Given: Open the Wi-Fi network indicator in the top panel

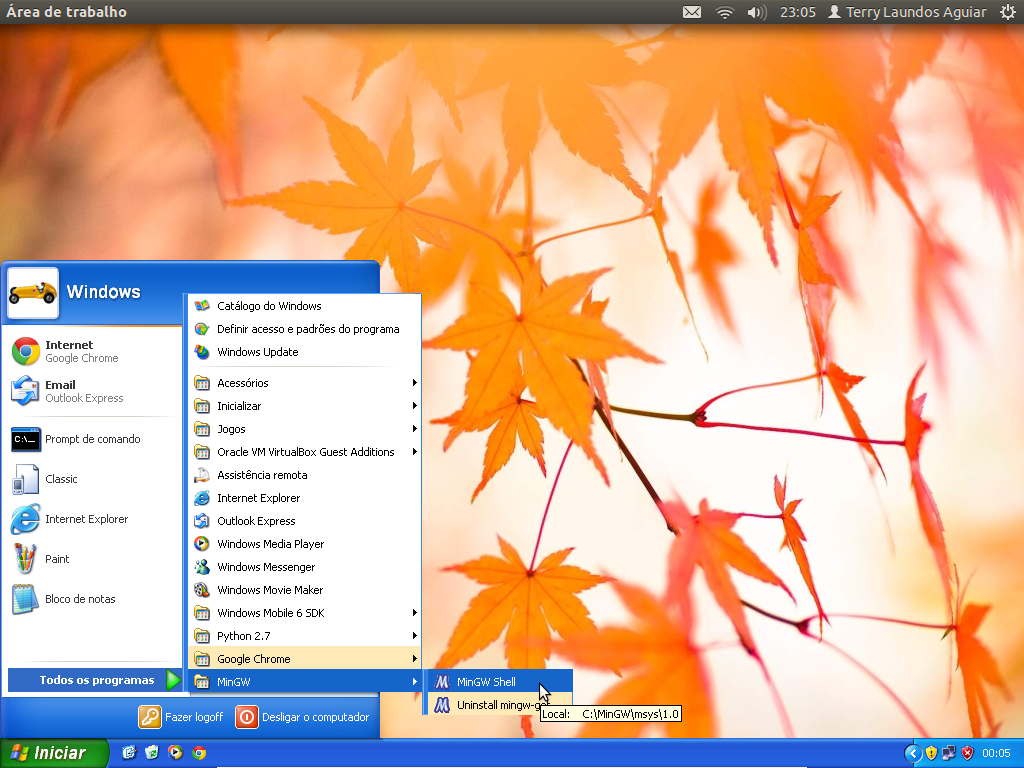Looking at the screenshot, I should click(724, 12).
